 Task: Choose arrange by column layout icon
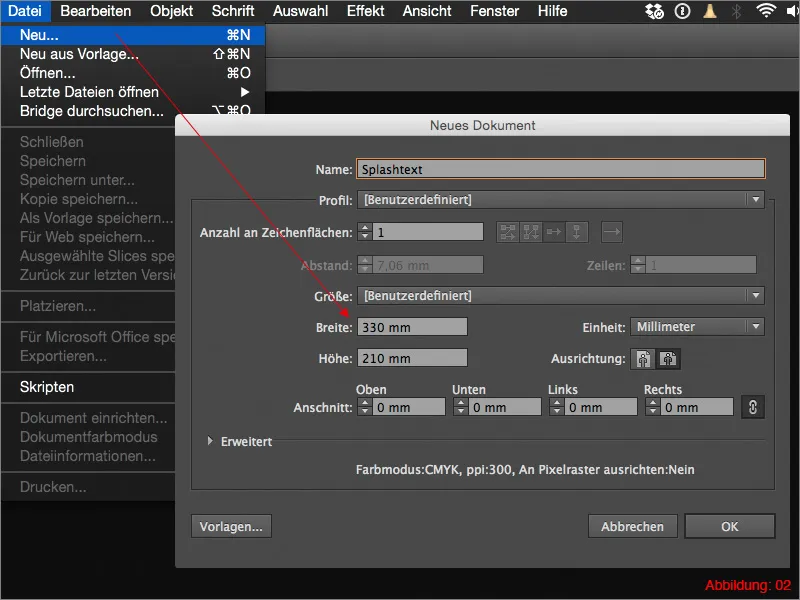tap(577, 232)
